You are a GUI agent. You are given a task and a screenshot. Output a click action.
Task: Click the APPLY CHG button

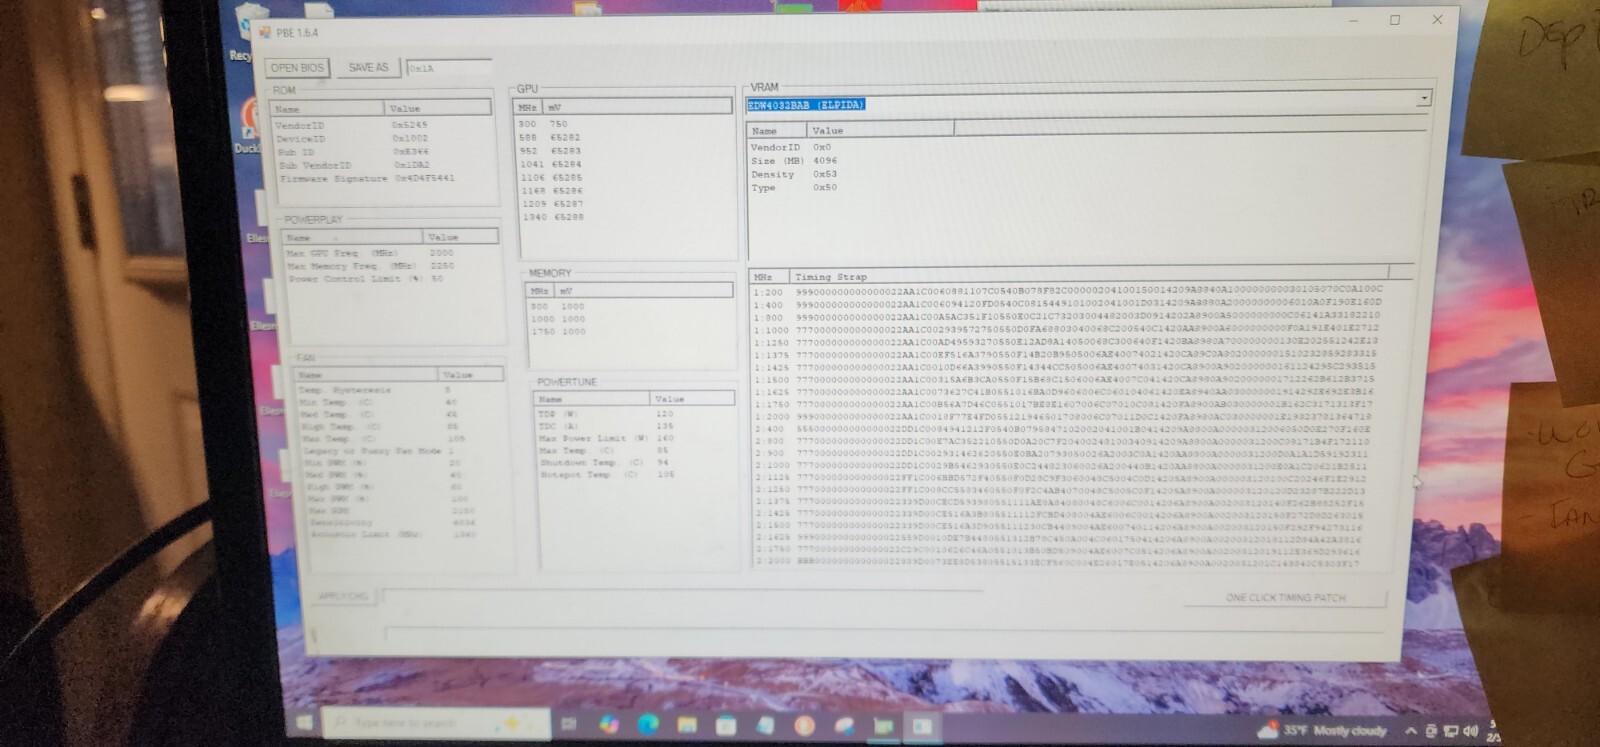[x=342, y=596]
